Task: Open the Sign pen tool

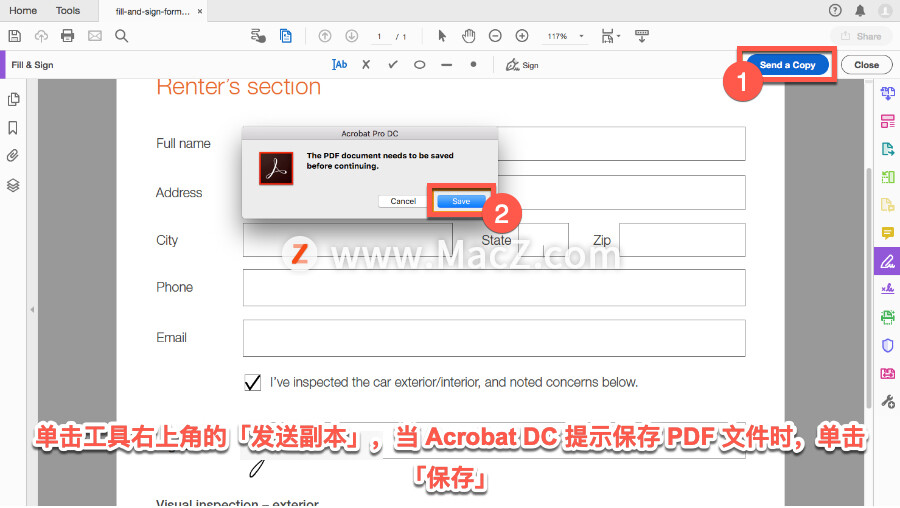Action: tap(522, 65)
